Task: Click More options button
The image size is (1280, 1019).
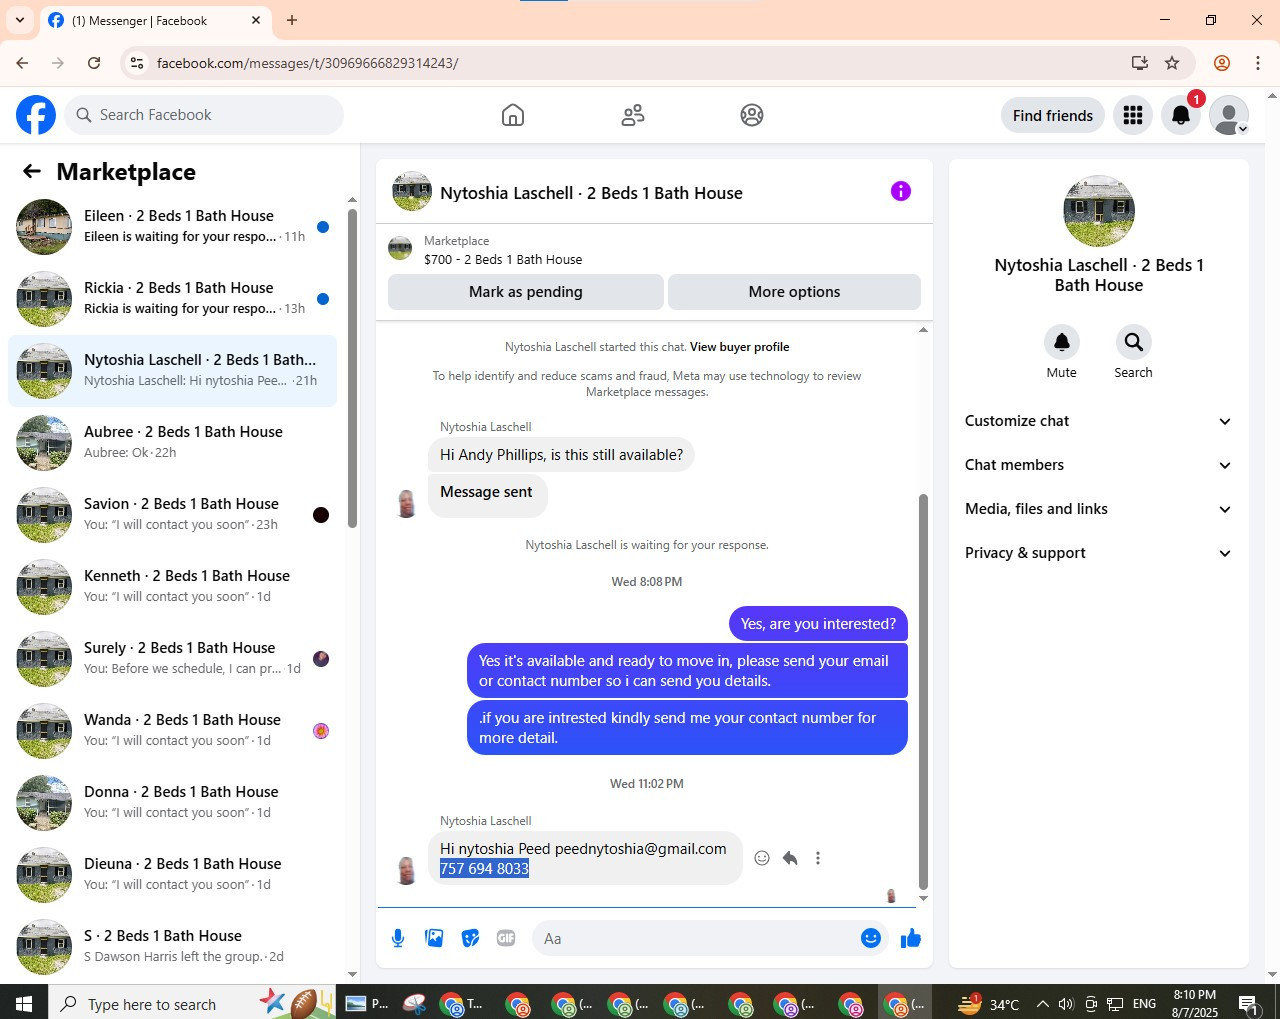Action: click(x=794, y=292)
